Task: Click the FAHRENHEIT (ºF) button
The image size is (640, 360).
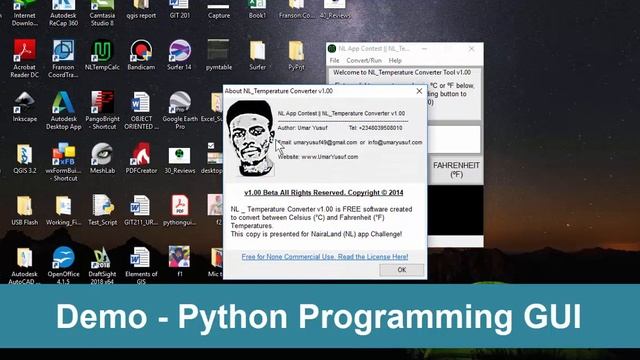Action: point(456,170)
